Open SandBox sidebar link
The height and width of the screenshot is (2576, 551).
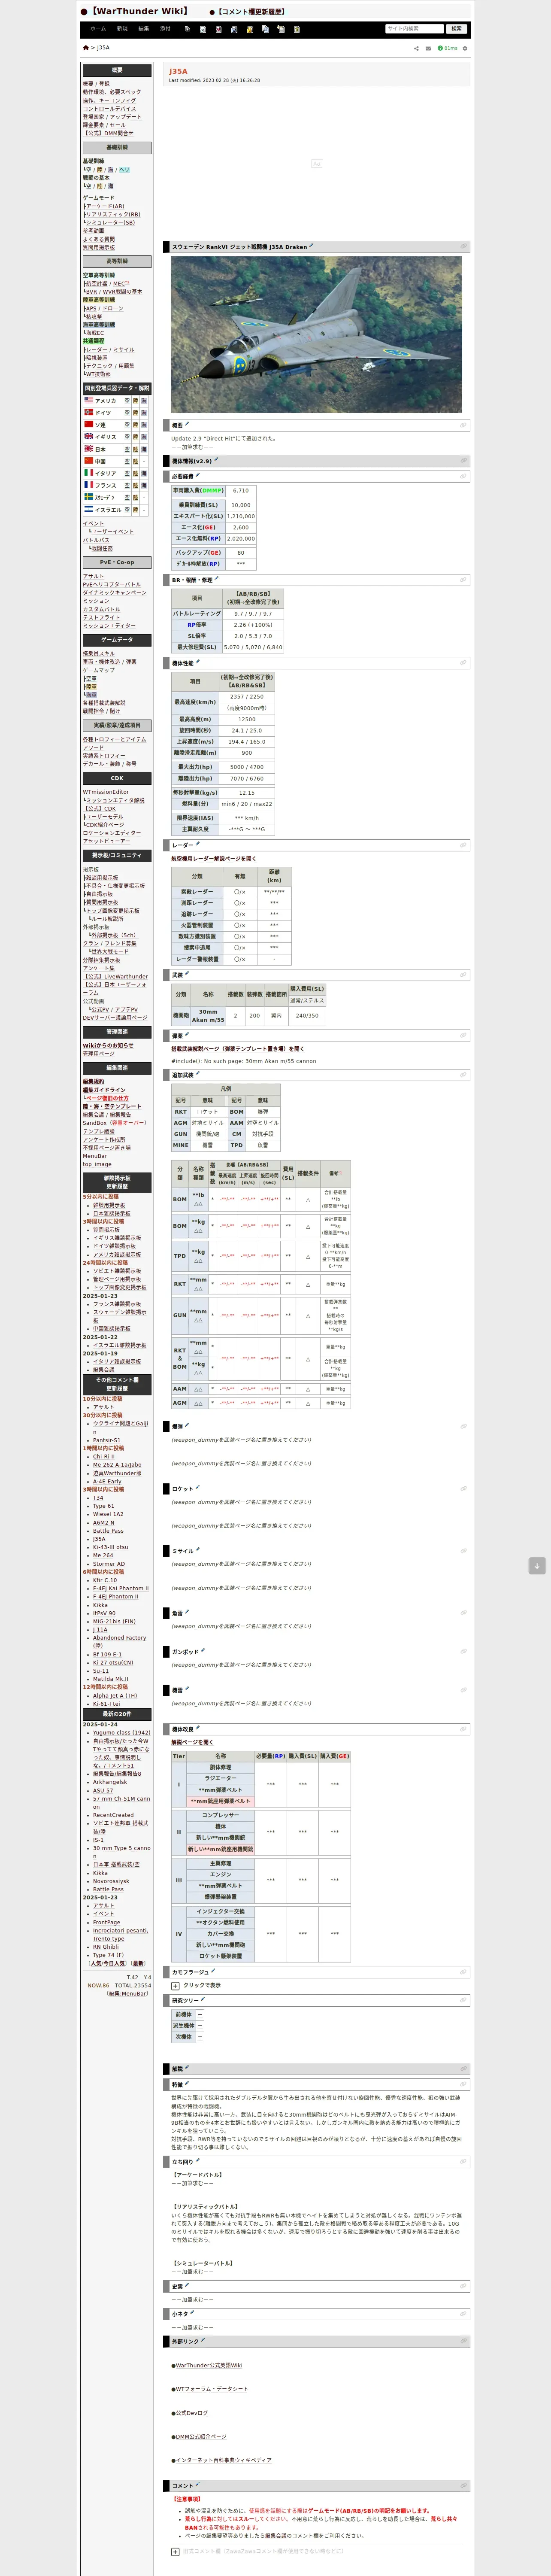(95, 1123)
